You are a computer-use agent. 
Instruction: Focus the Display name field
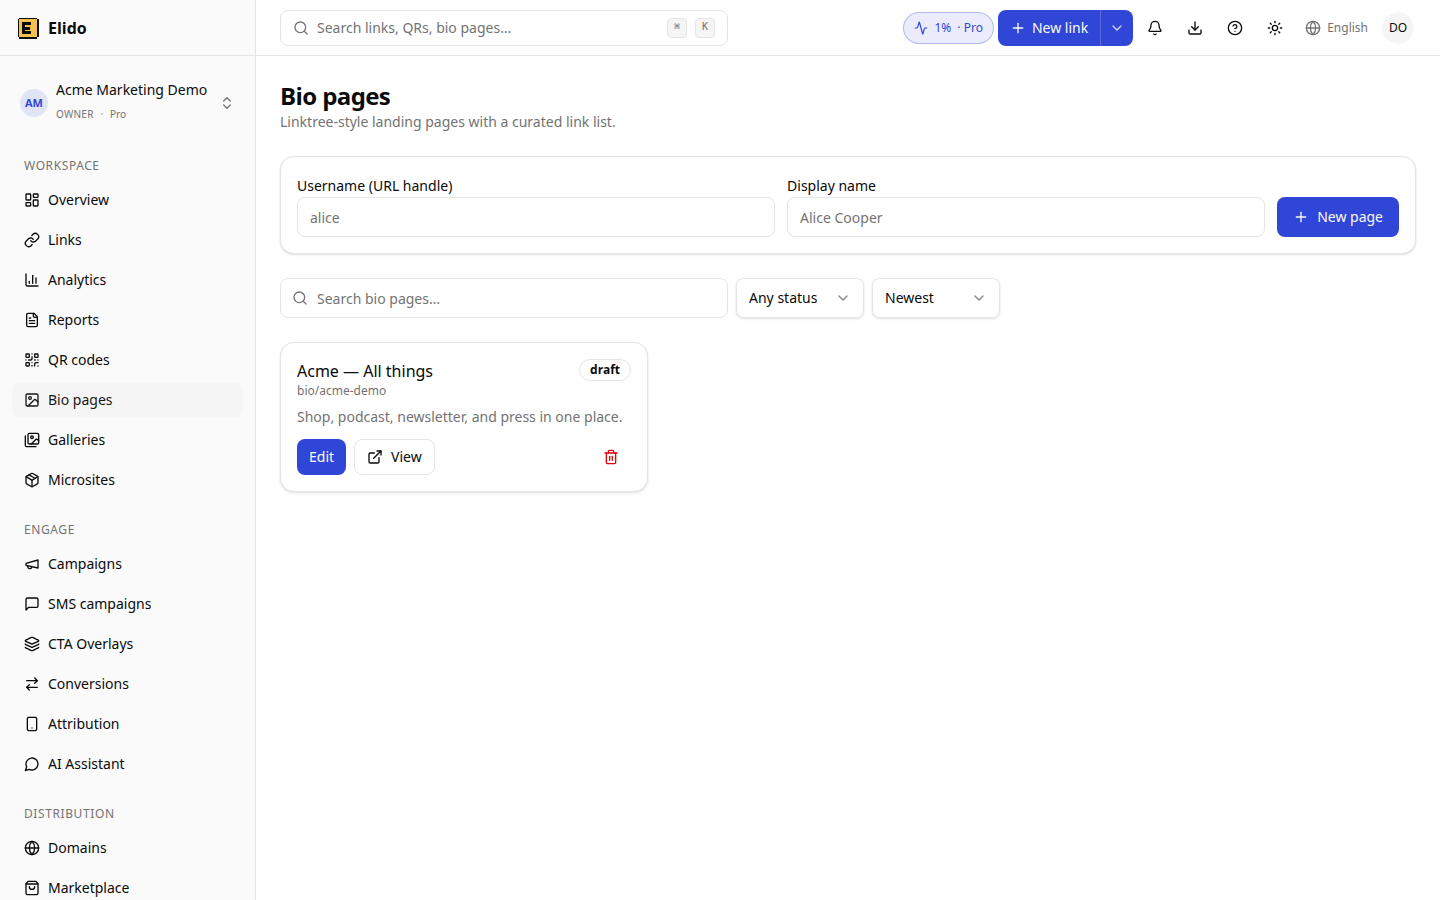click(1026, 217)
